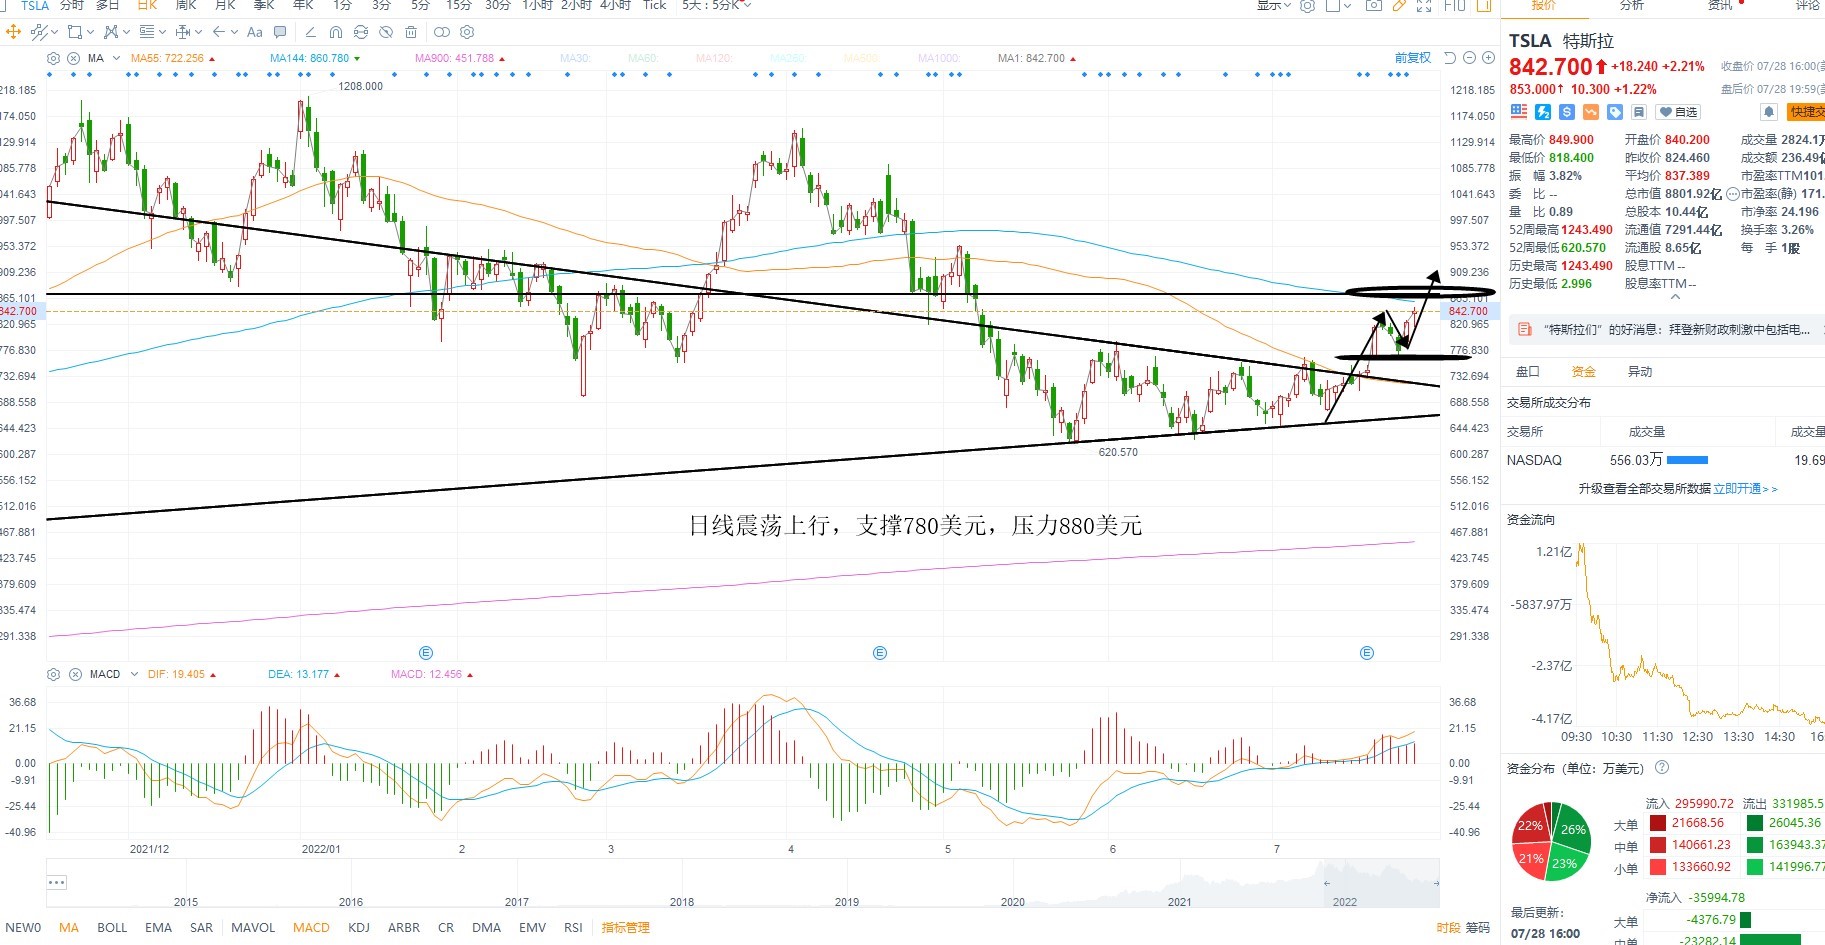Open the 分析 analysis tab
1825x945 pixels.
coord(1631,5)
